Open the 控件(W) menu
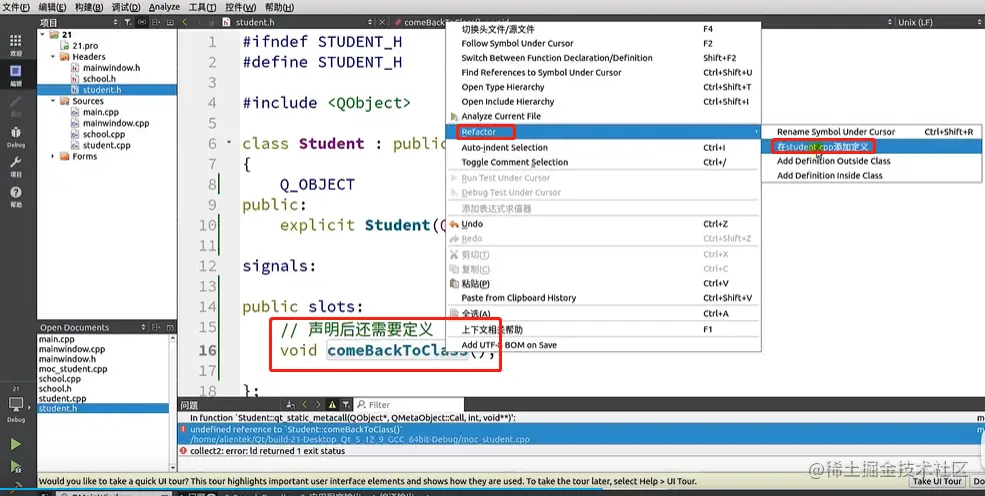The height and width of the screenshot is (496, 985). coord(241,7)
